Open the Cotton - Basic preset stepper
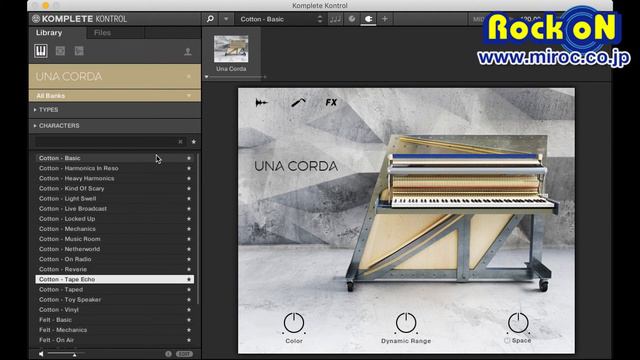This screenshot has width=640, height=360. (320, 19)
